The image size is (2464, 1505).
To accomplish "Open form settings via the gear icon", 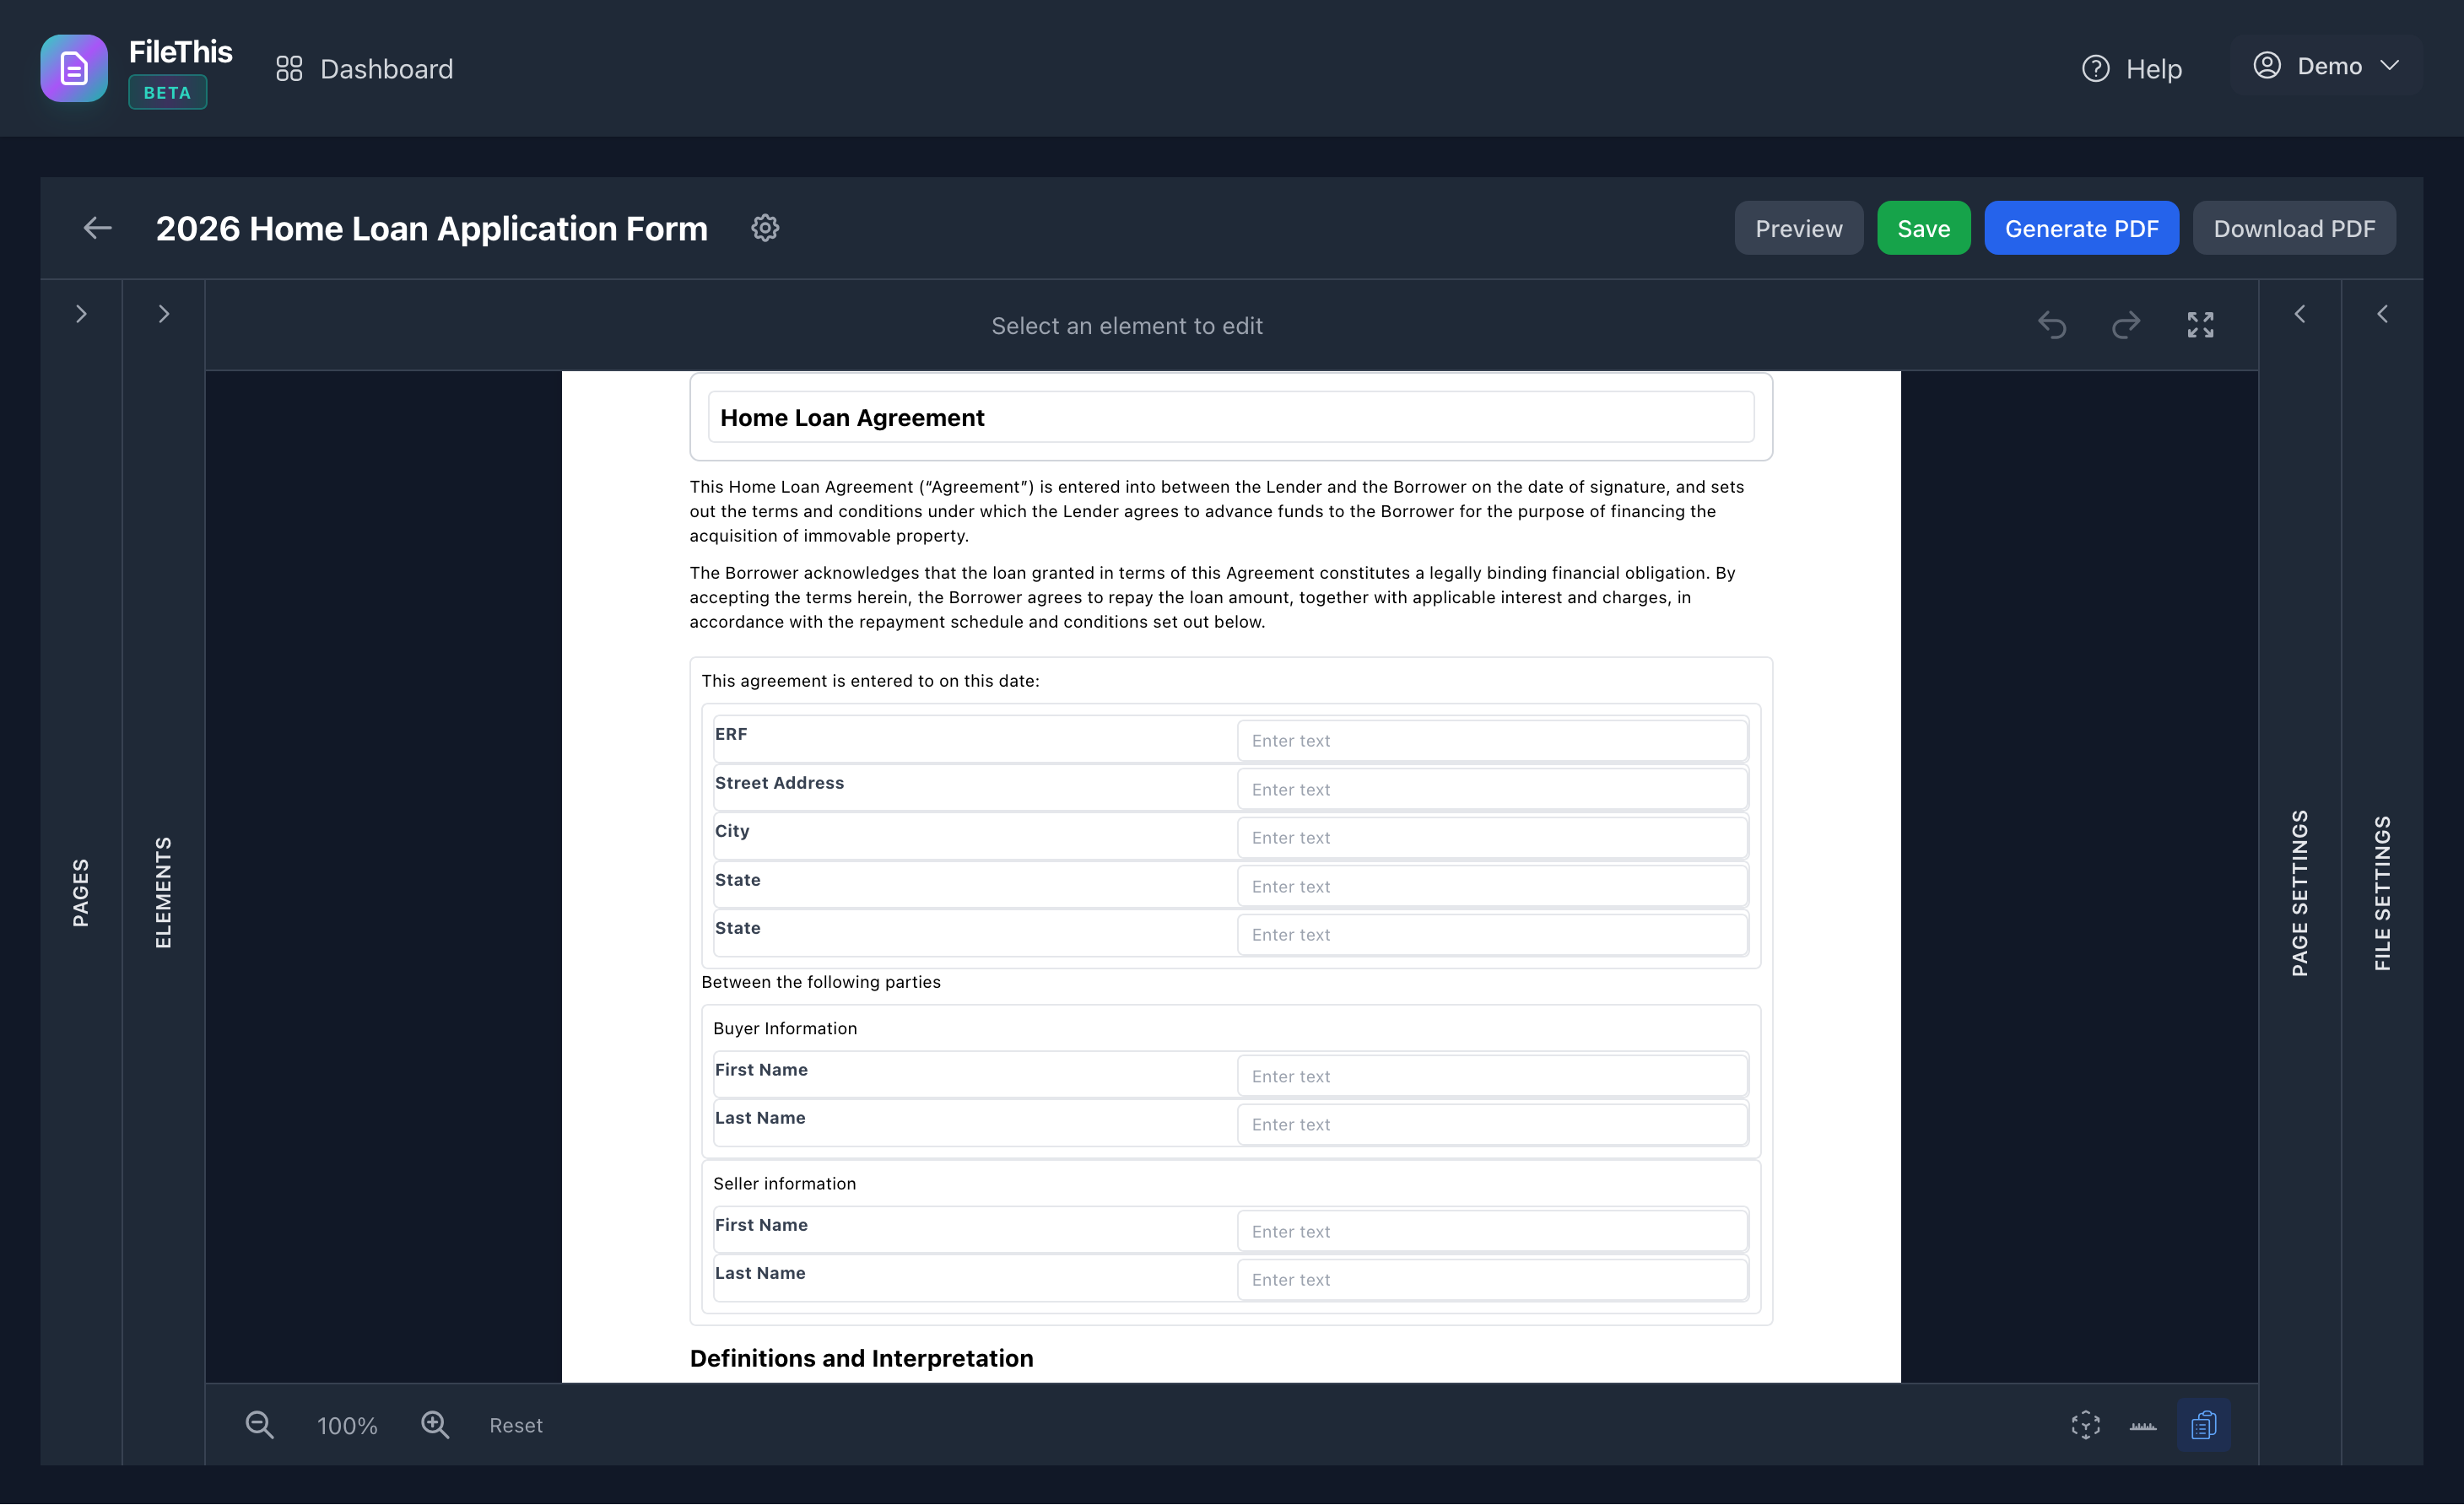I will (x=765, y=228).
